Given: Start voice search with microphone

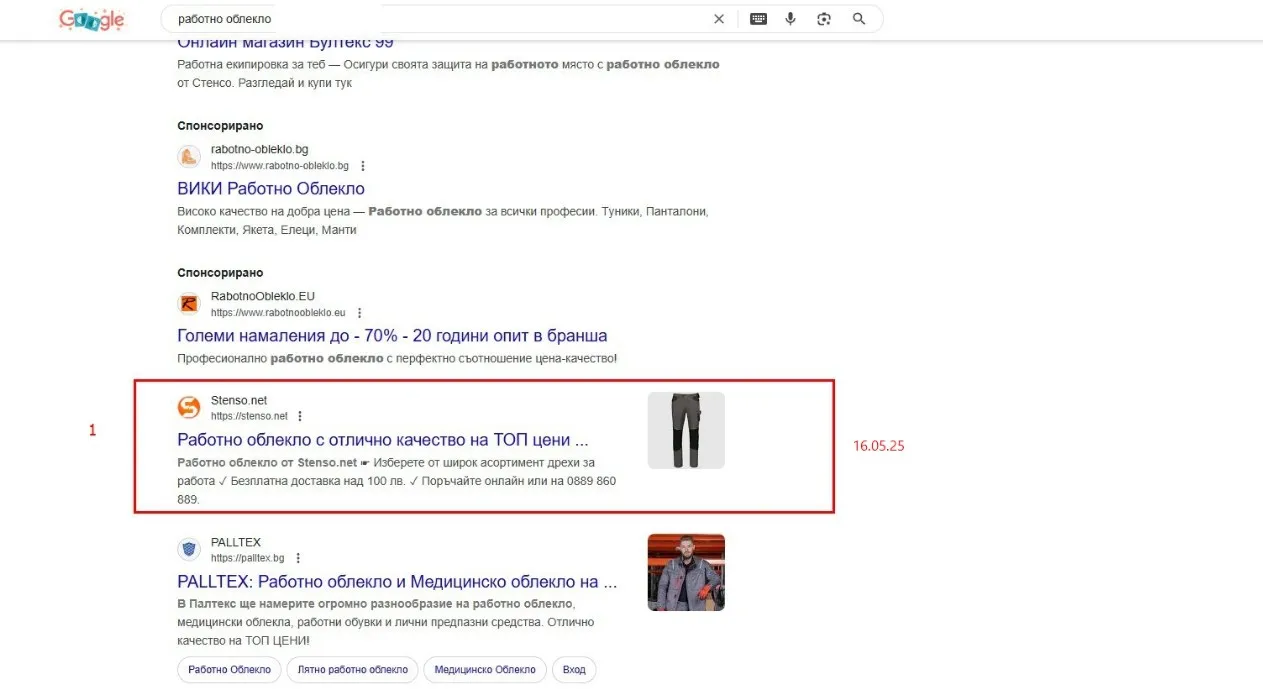Looking at the screenshot, I should click(x=791, y=19).
